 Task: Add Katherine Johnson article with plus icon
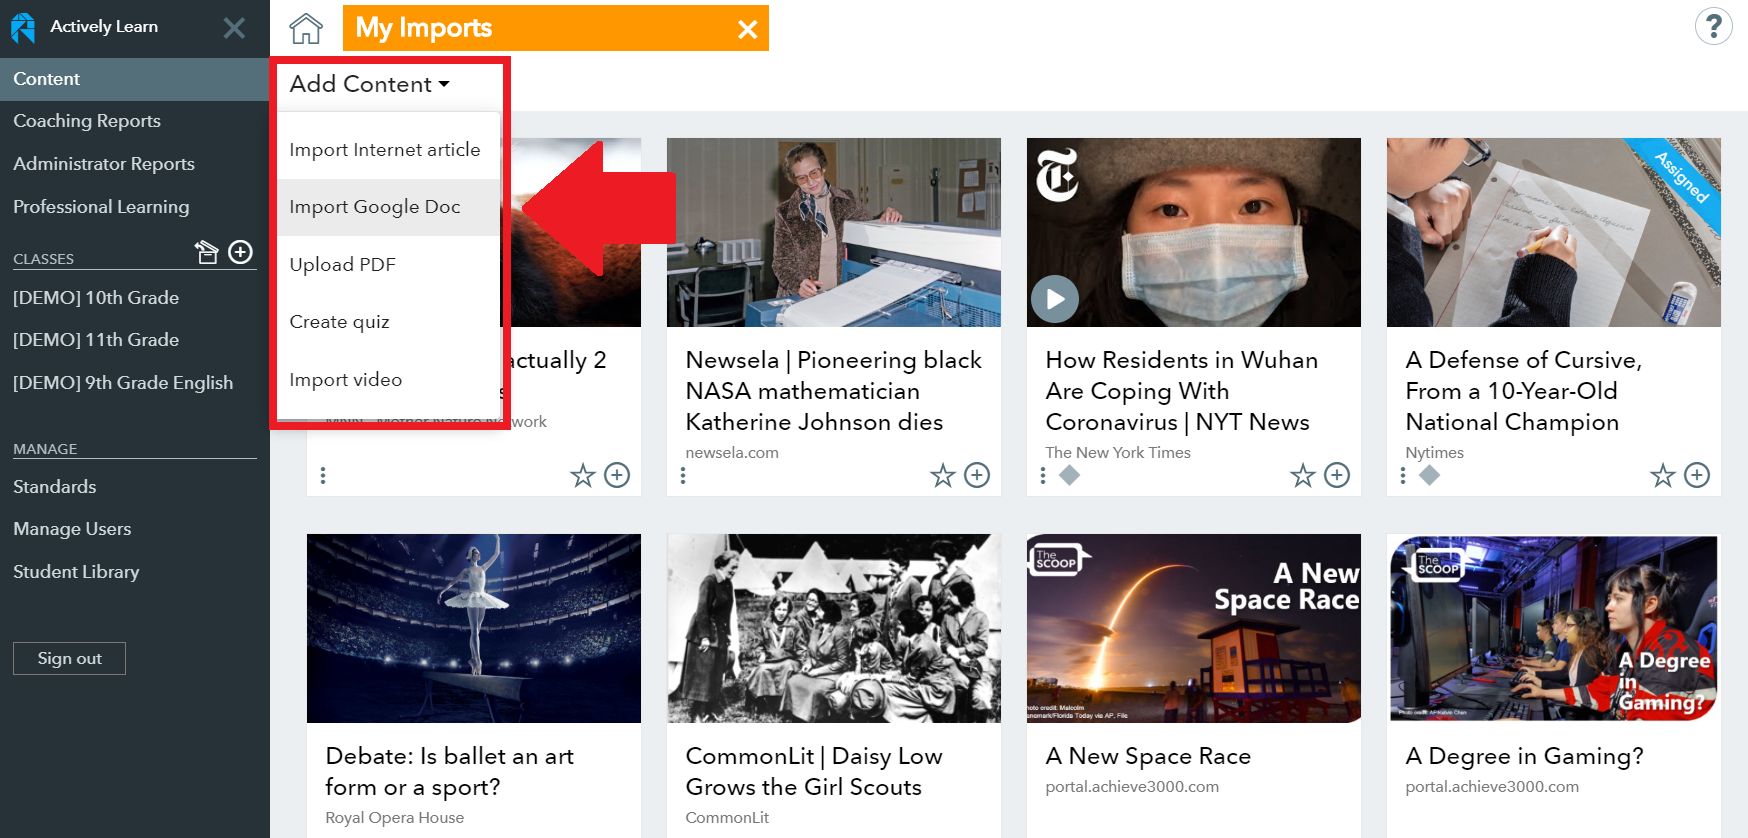977,475
